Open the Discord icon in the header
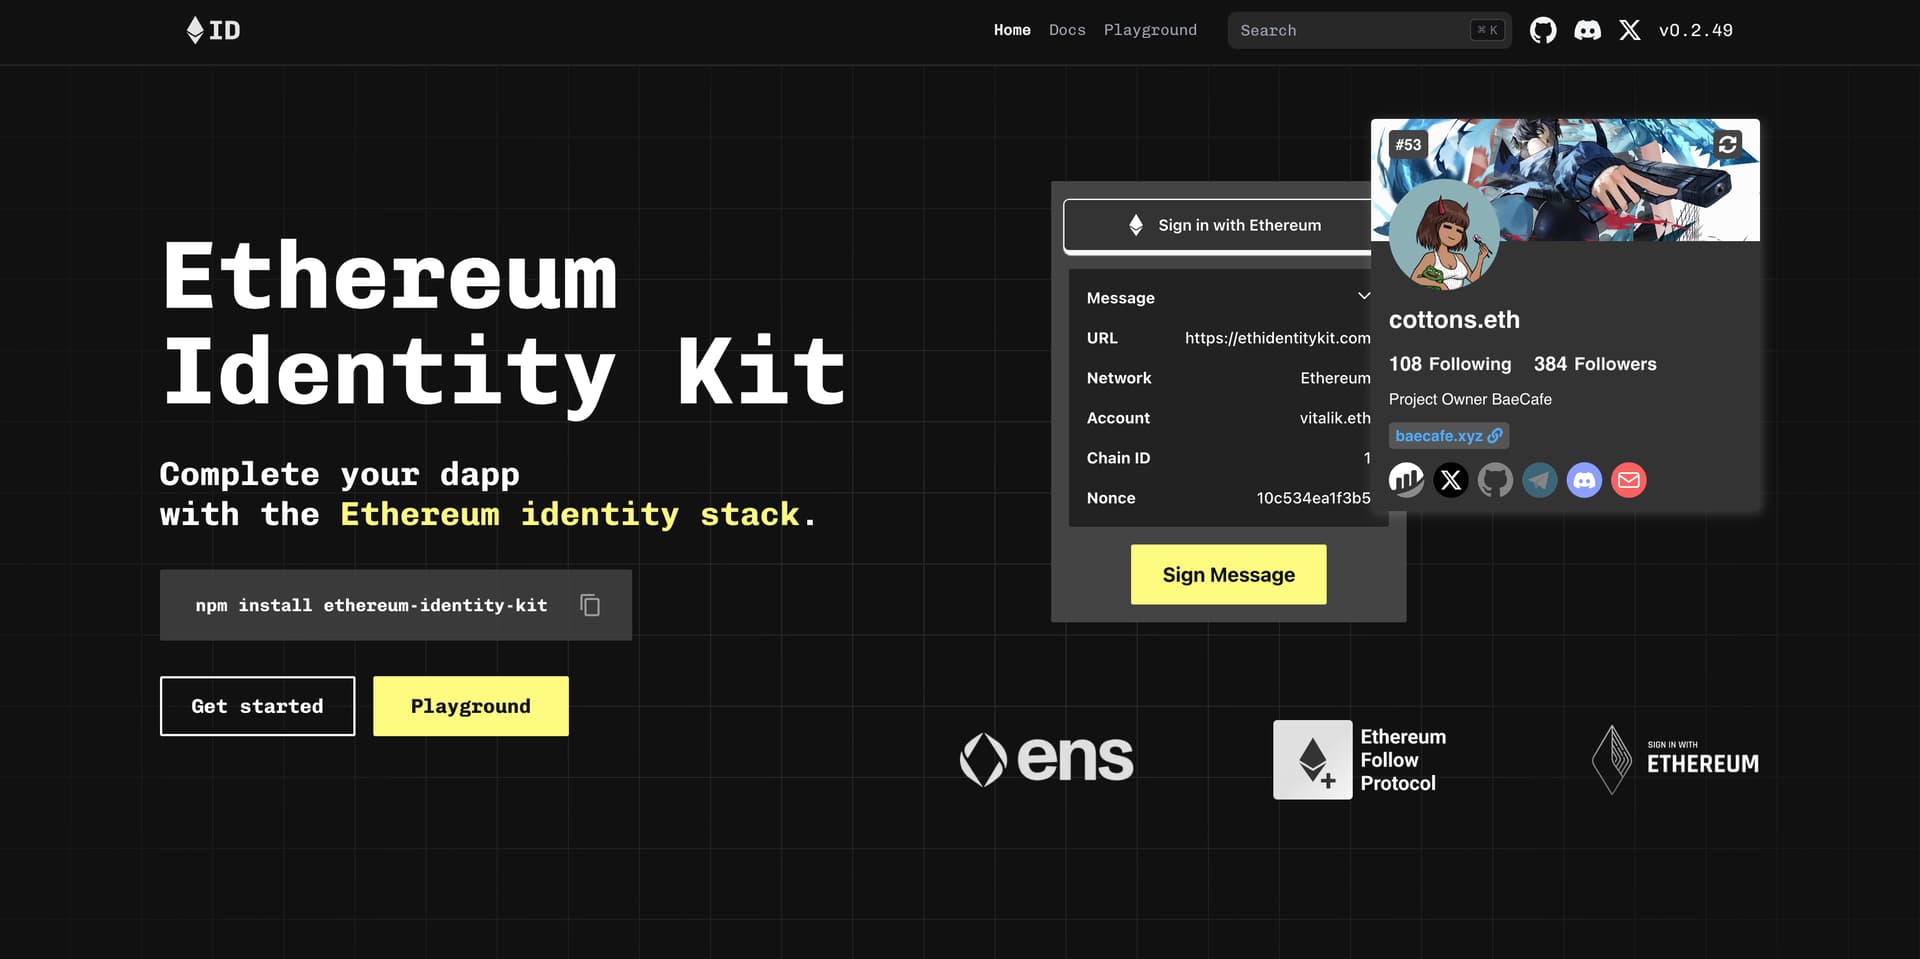The image size is (1920, 959). (x=1587, y=31)
